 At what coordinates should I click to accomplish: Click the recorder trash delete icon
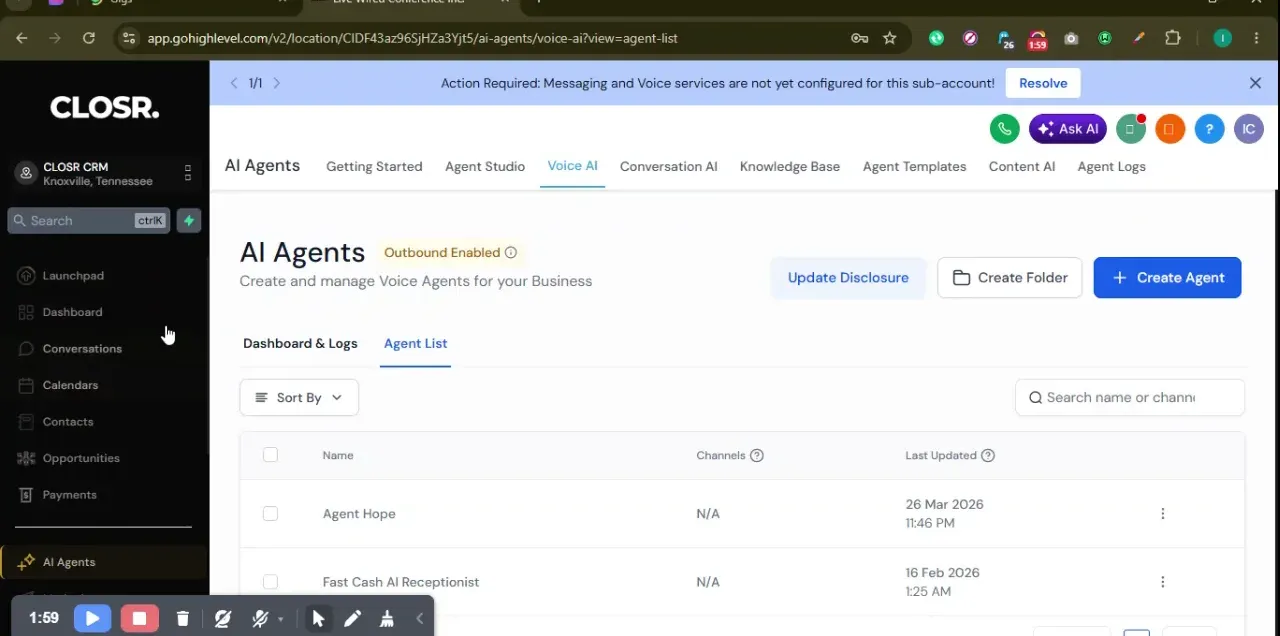tap(183, 619)
